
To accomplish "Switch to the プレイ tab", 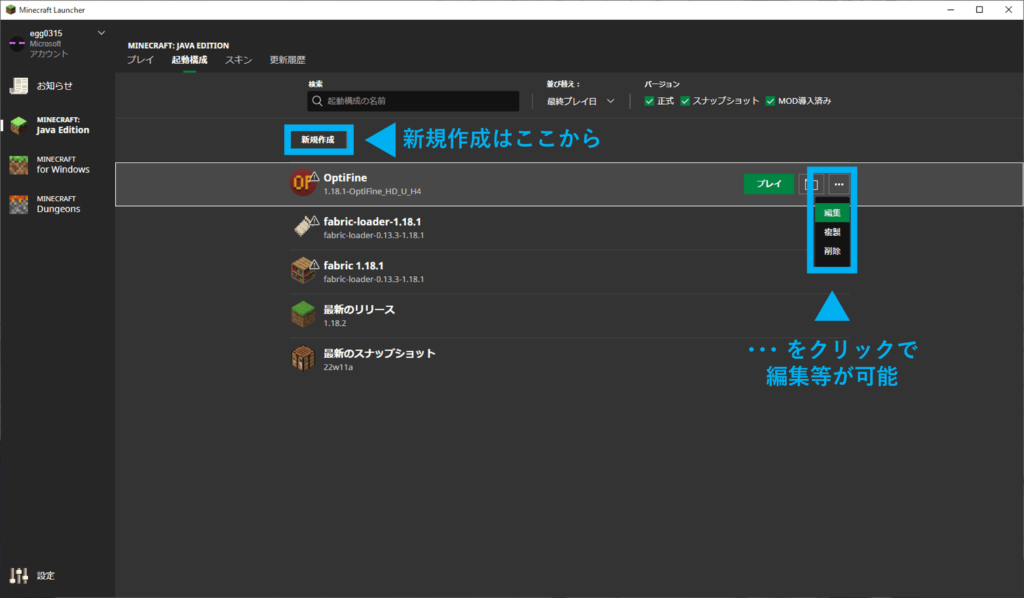I will point(140,59).
